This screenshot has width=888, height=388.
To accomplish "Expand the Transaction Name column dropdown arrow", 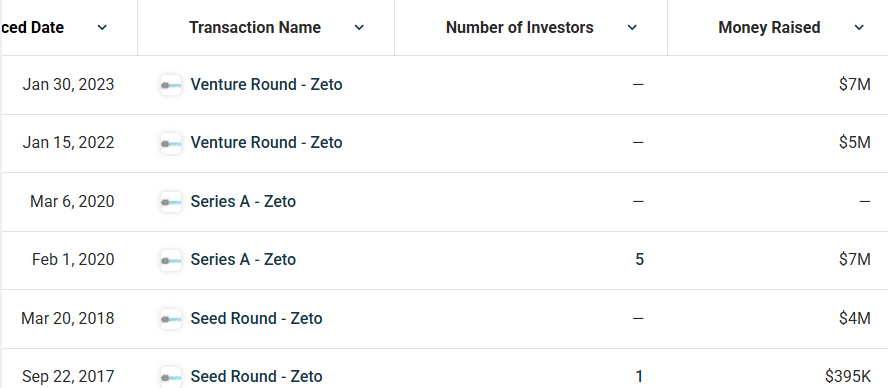I will [359, 27].
